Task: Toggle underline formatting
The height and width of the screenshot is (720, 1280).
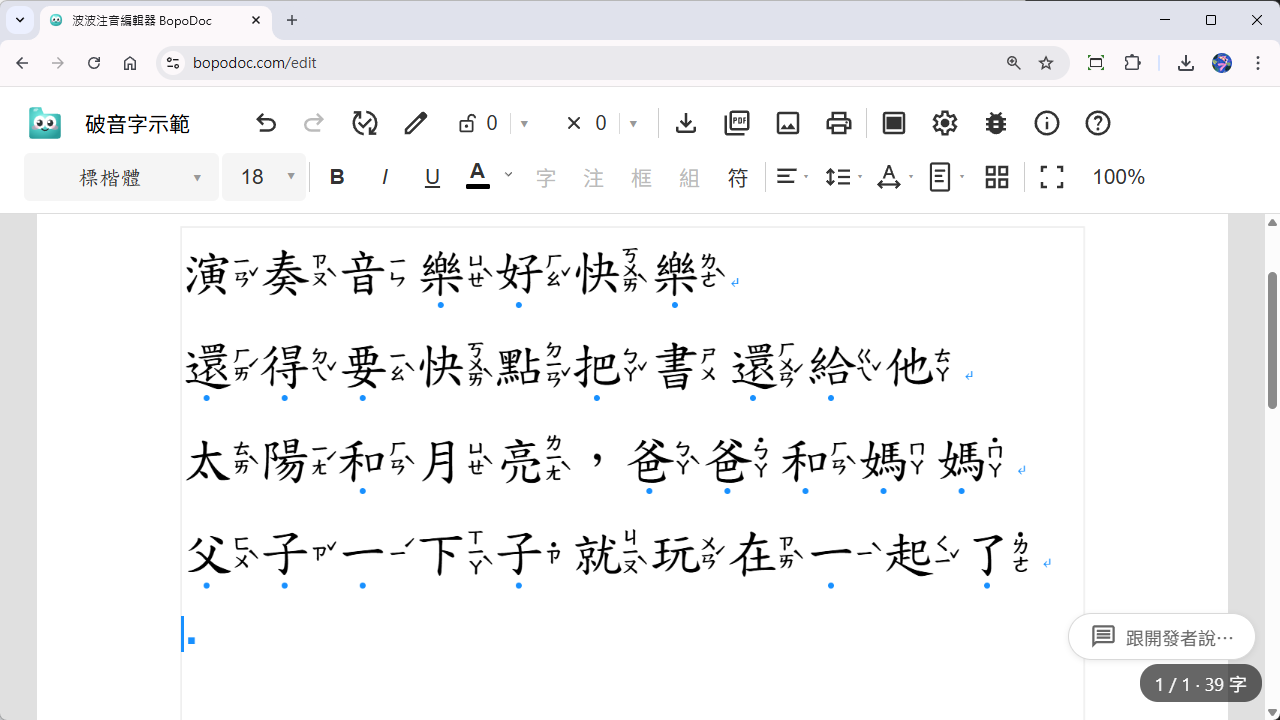Action: pos(431,177)
